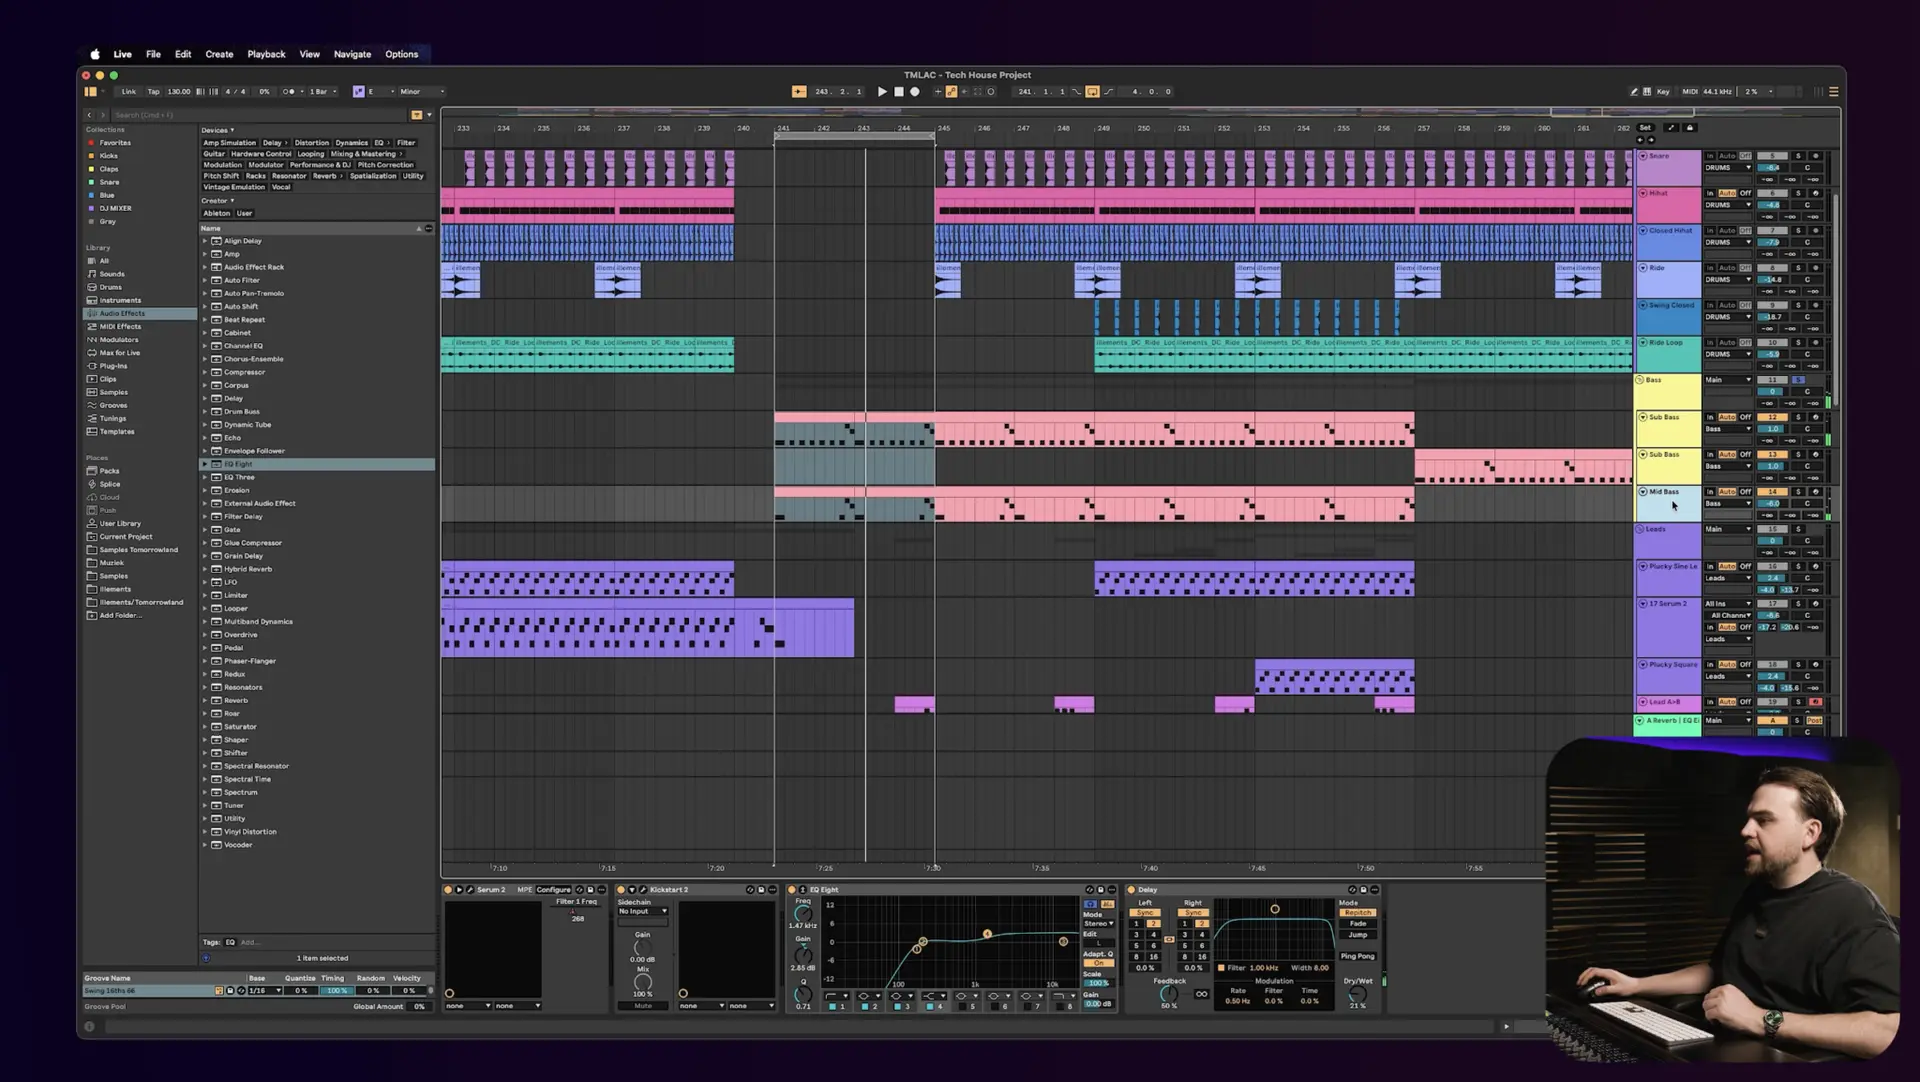
Task: Arm the Arrangement Record button
Action: coord(914,92)
